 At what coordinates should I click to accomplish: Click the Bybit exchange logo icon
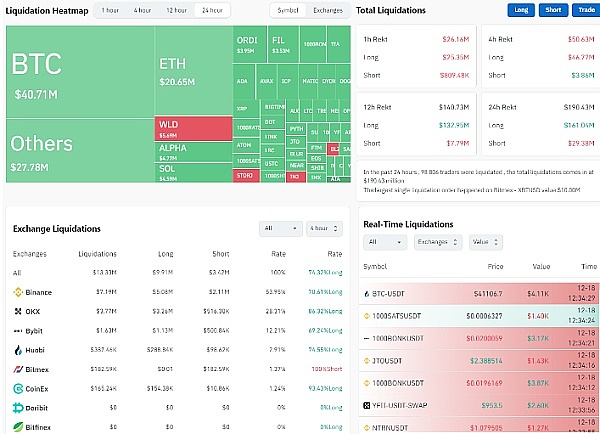18,330
